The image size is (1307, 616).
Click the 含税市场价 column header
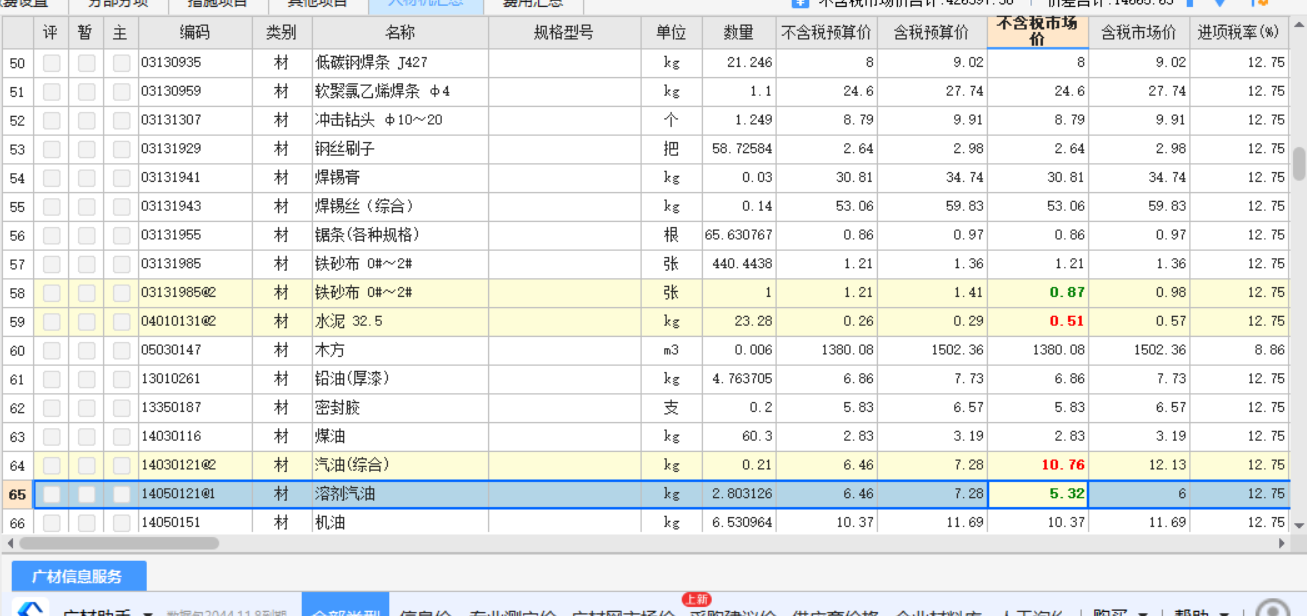click(x=1138, y=33)
